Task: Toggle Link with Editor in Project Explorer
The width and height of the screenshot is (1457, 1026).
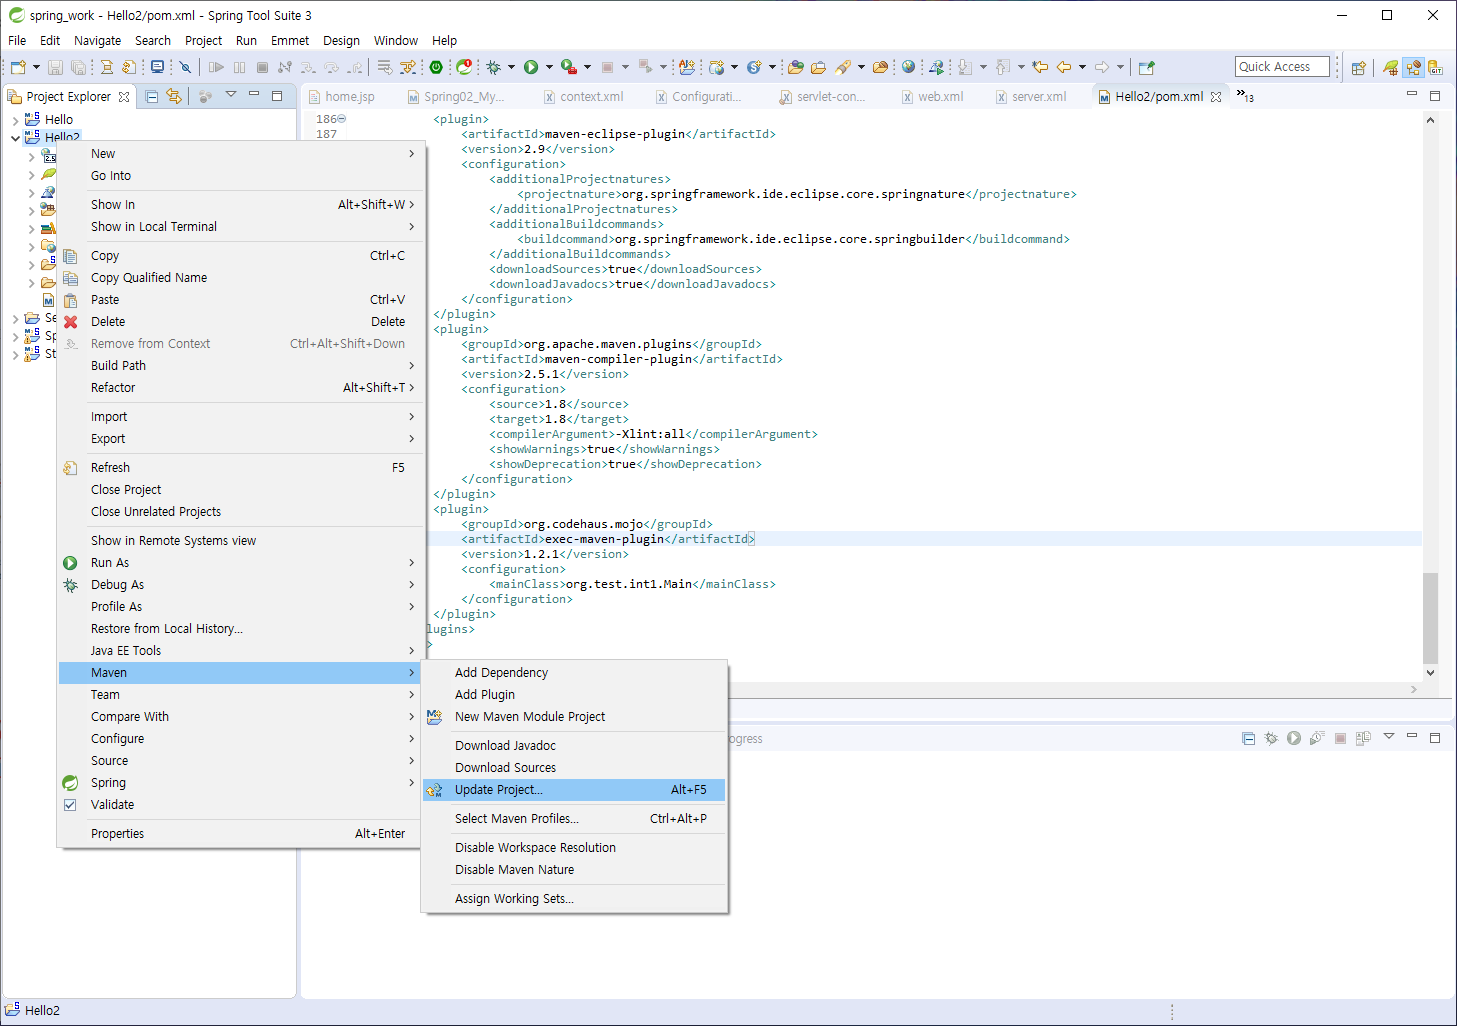Action: coord(174,96)
